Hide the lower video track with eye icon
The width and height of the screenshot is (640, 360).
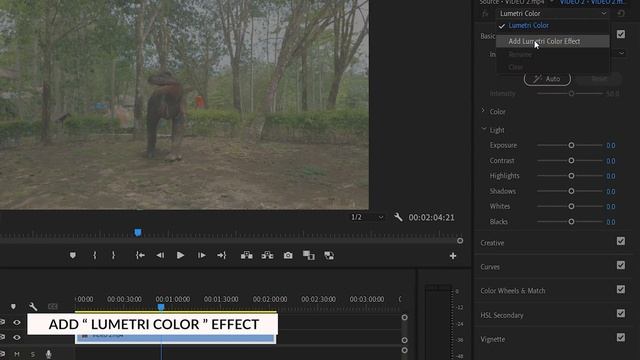pos(17,338)
